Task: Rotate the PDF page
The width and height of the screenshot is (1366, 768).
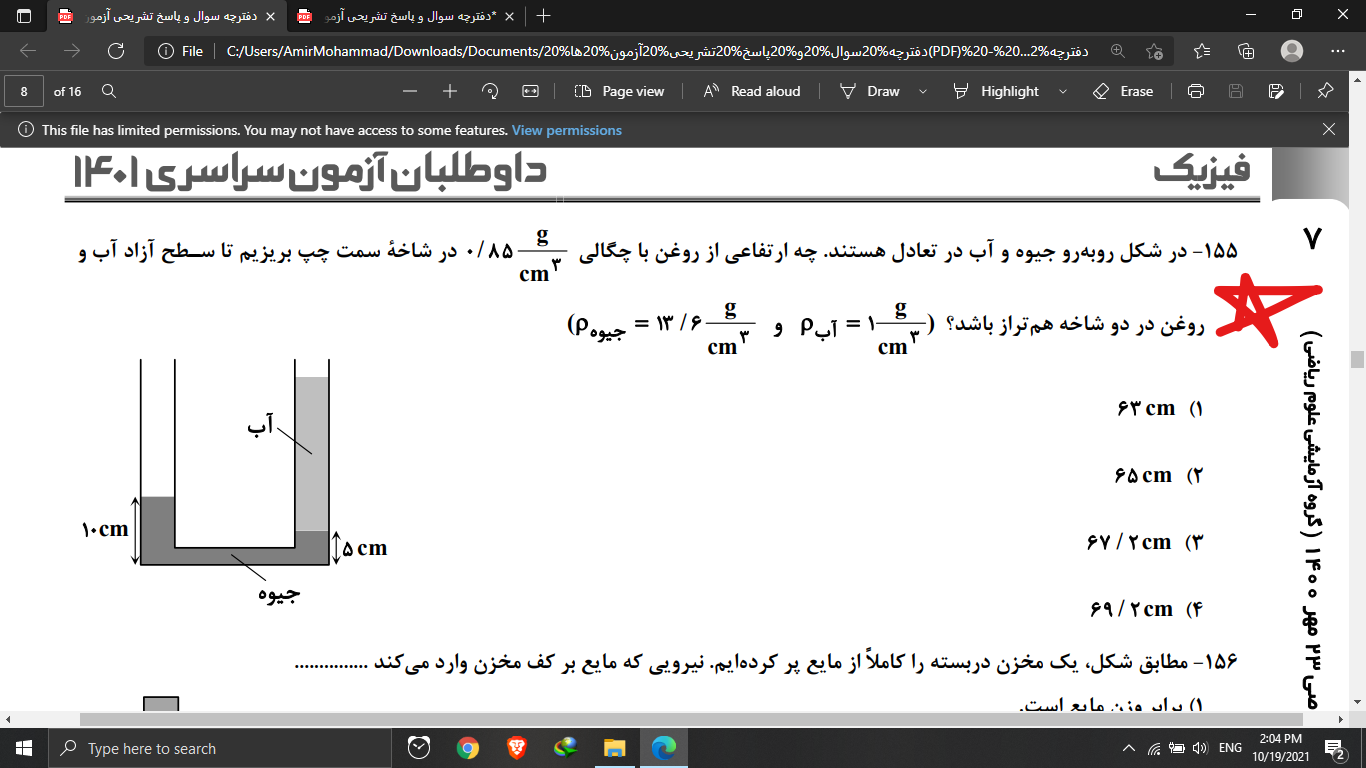Action: (490, 91)
